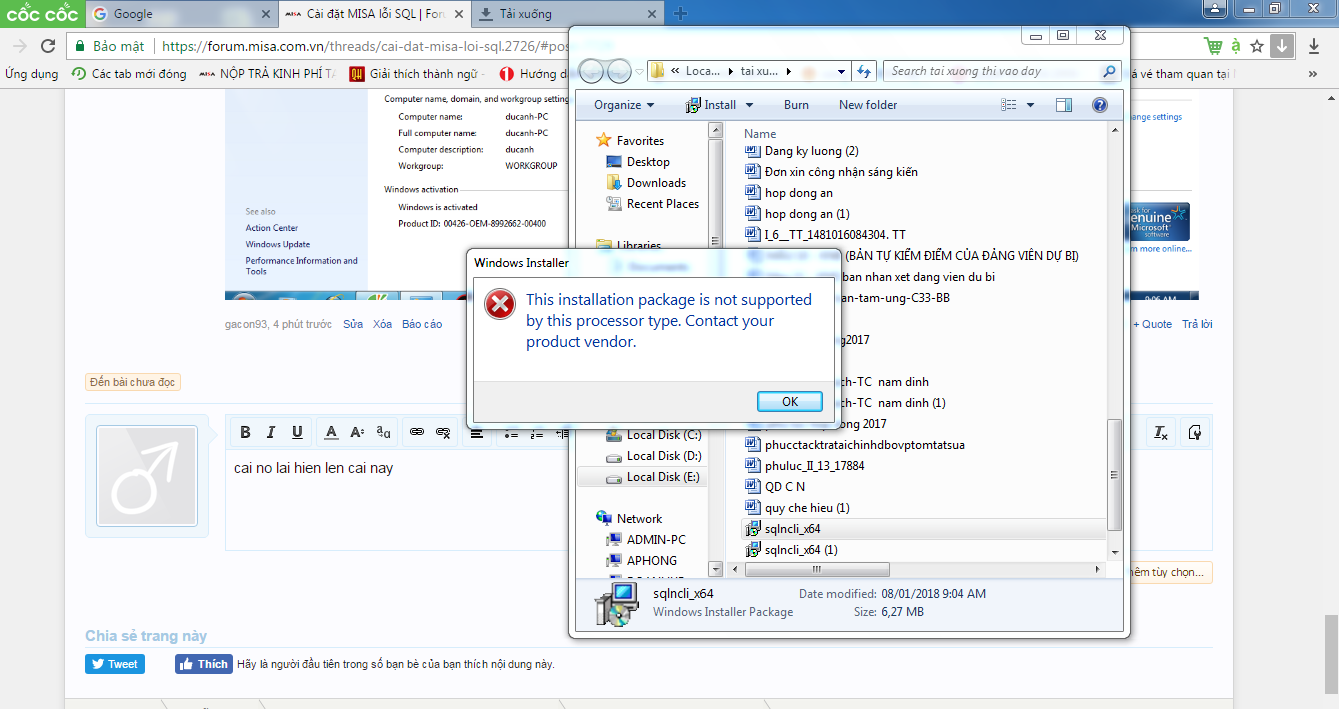Open a new browser tab
Screen dimensions: 1339x709
681,14
